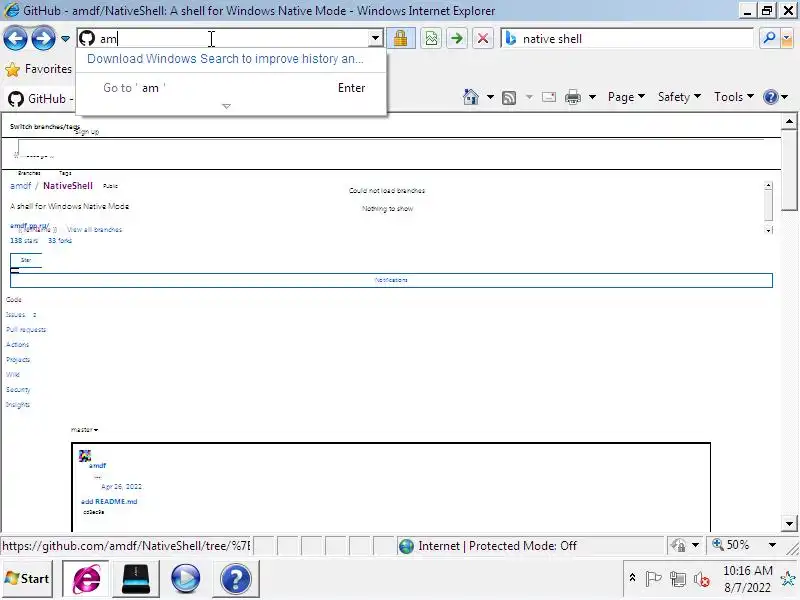Click page scrollbar up arrow

(x=789, y=121)
